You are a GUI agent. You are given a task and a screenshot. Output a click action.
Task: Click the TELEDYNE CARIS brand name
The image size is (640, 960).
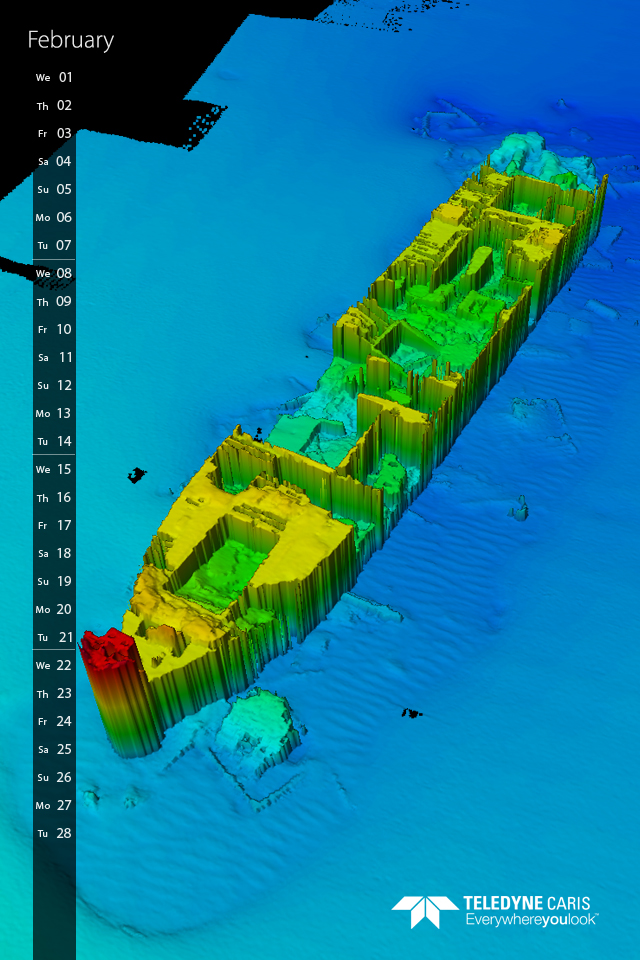tap(527, 903)
